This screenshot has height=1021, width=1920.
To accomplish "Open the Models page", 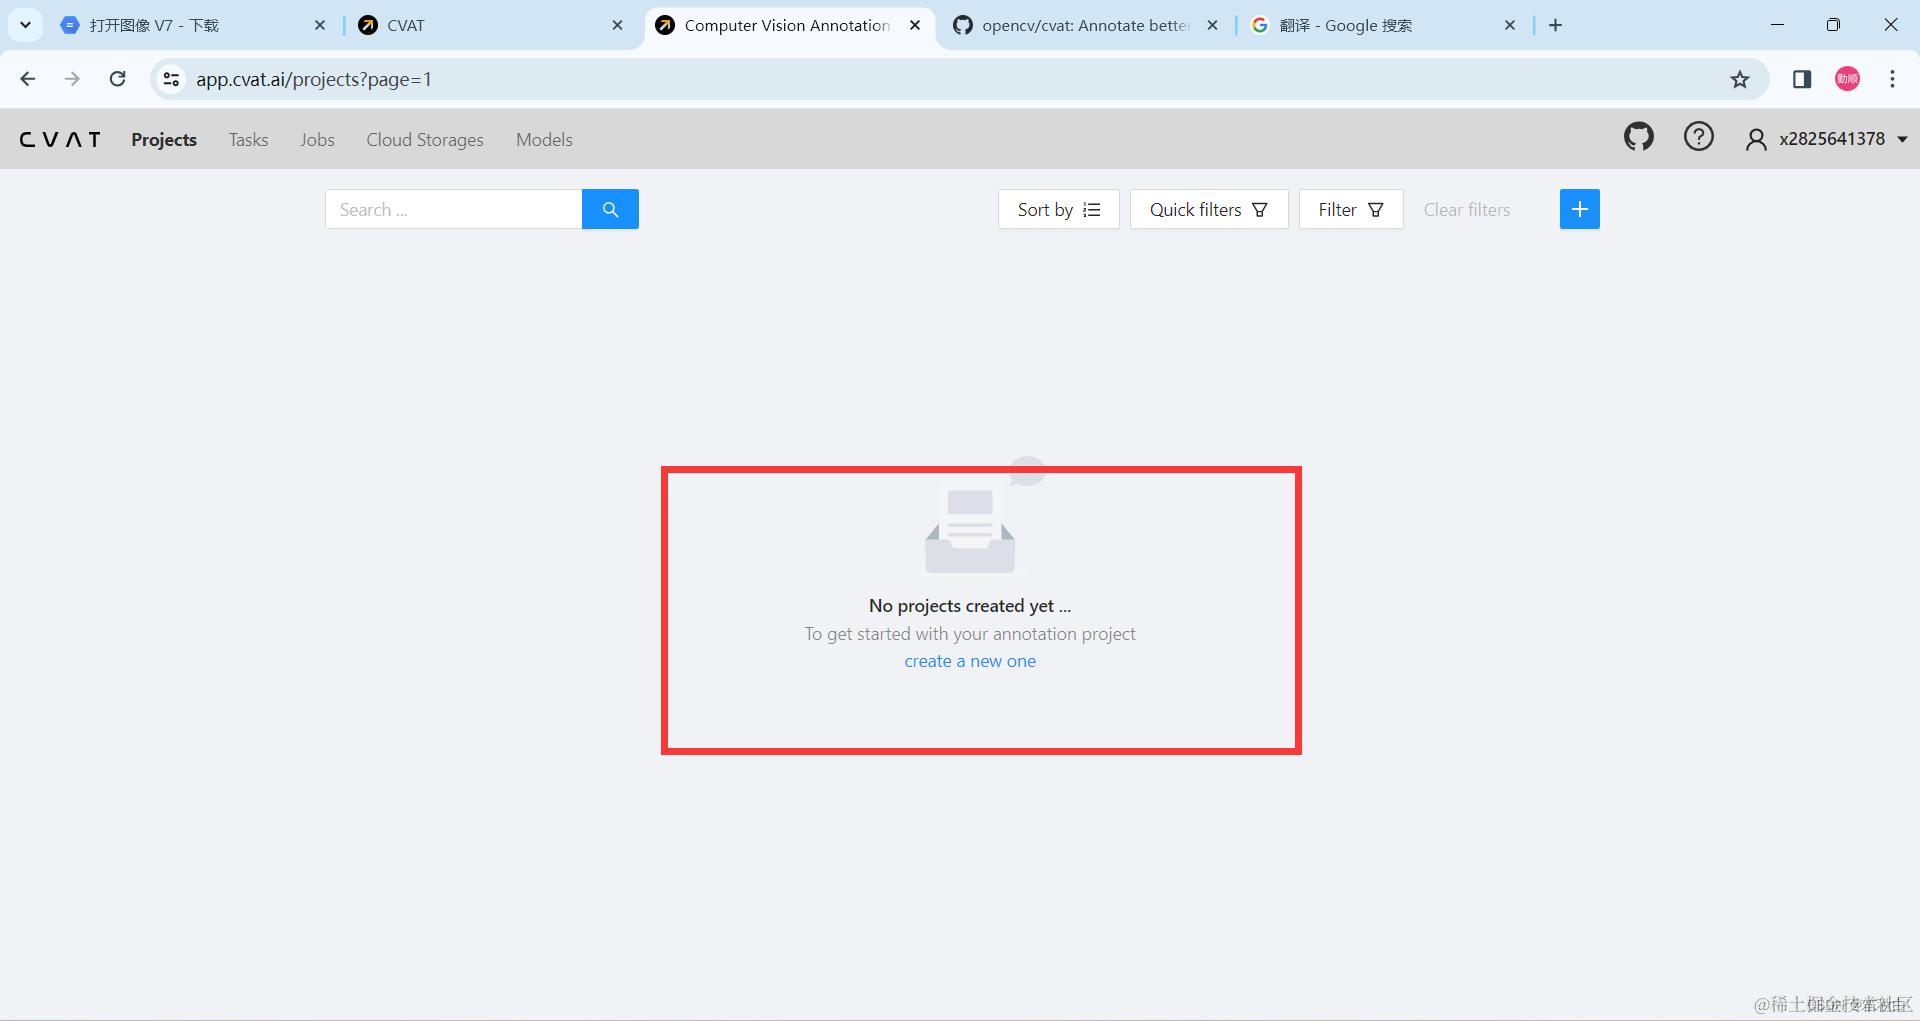I will pos(544,140).
